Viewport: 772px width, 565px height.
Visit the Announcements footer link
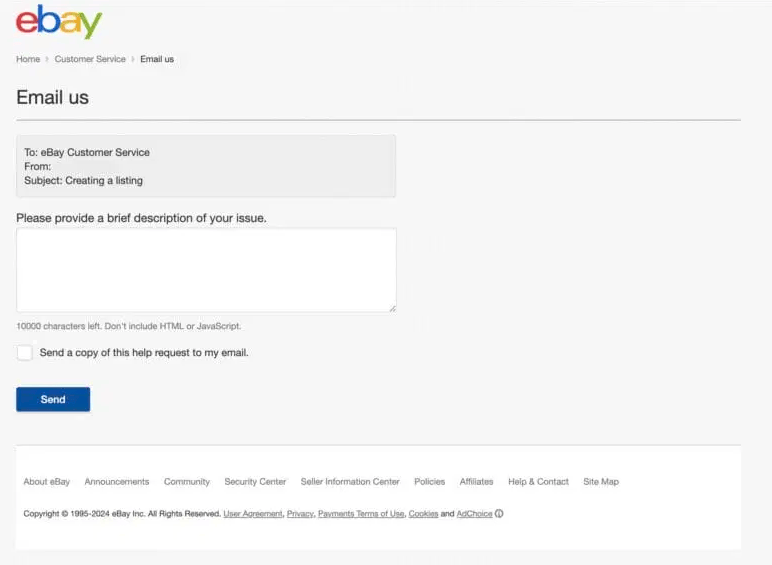117,482
